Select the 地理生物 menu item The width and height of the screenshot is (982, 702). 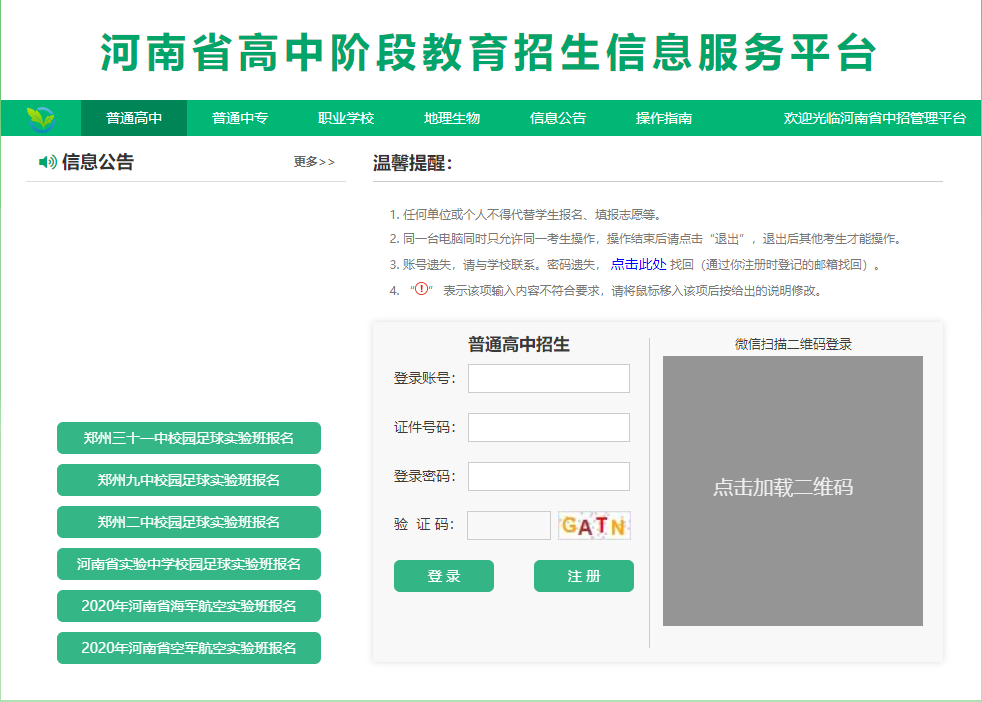click(x=452, y=118)
